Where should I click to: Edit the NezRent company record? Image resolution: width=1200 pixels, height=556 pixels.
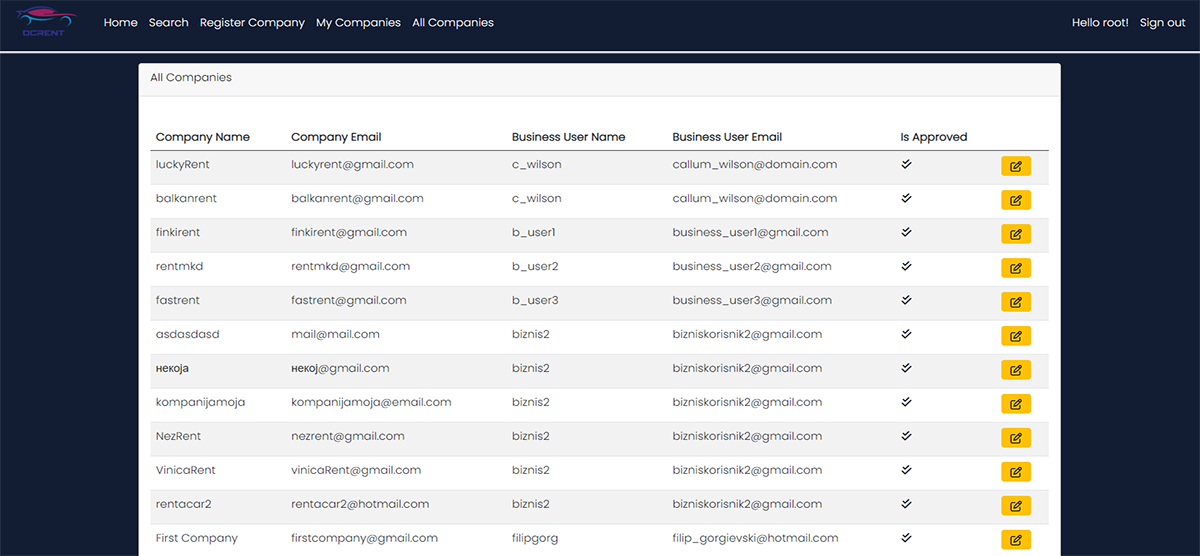(1015, 438)
